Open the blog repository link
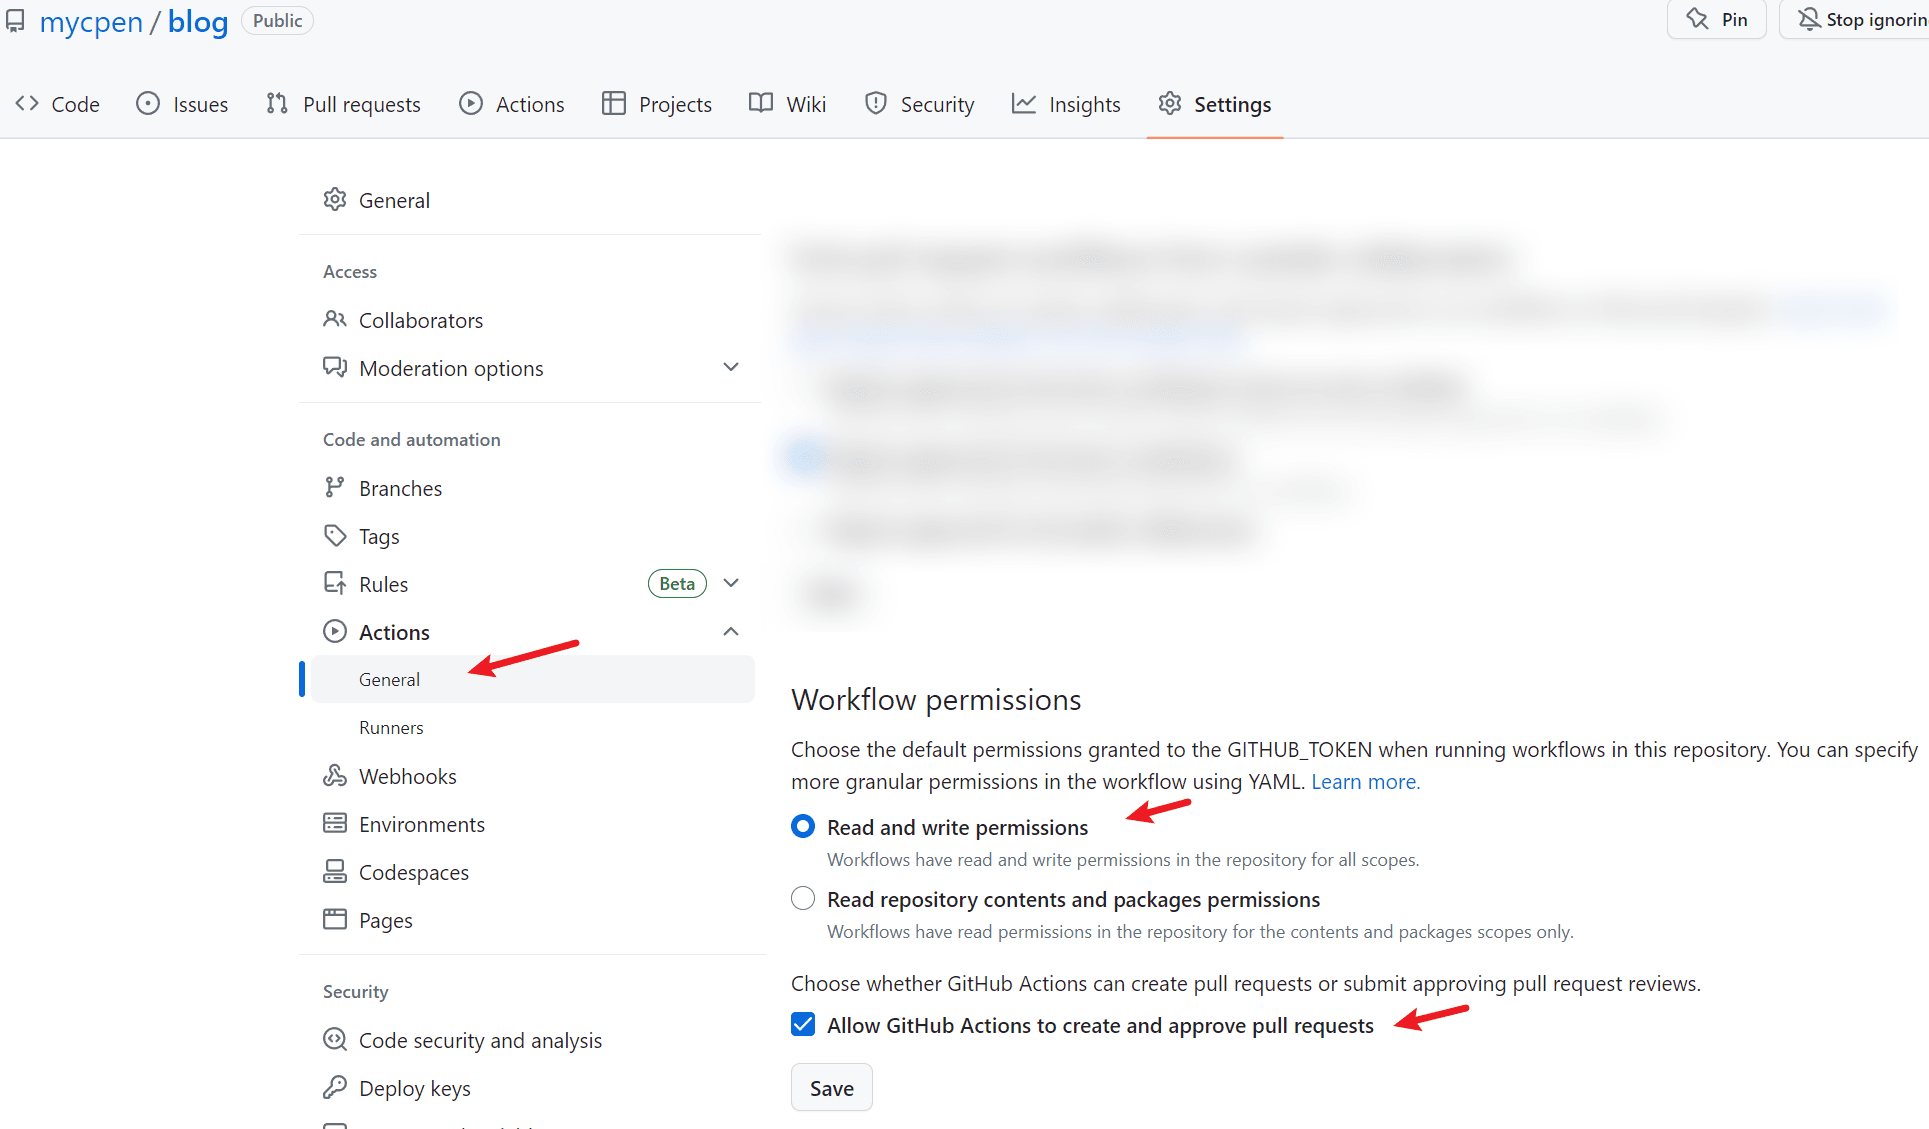 point(198,21)
